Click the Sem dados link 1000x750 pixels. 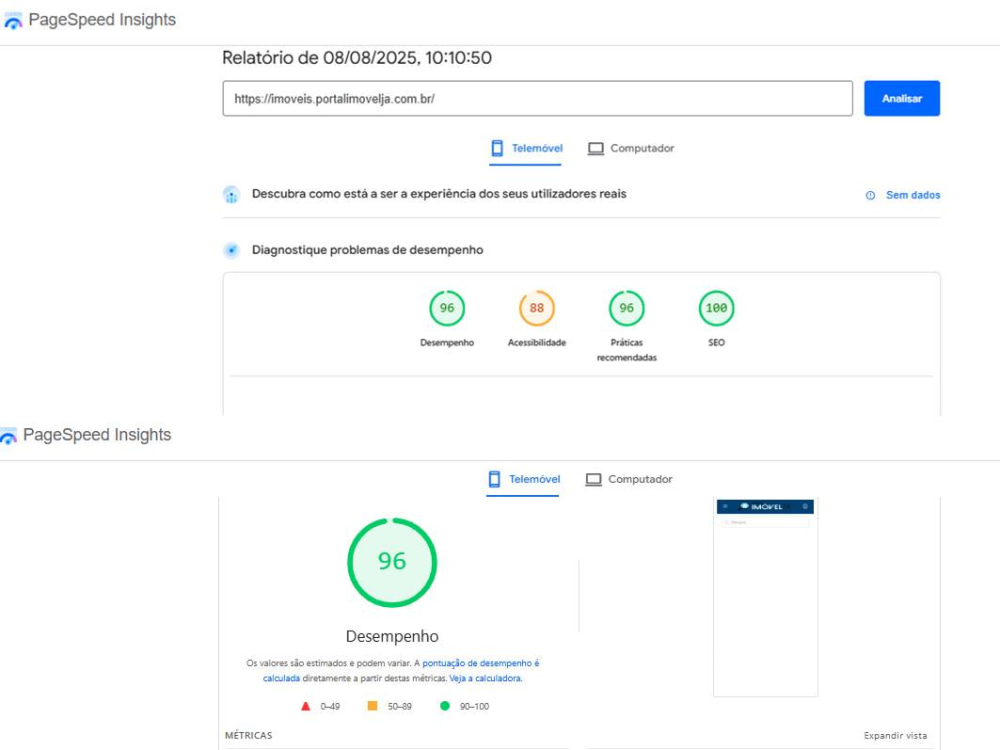(x=913, y=195)
